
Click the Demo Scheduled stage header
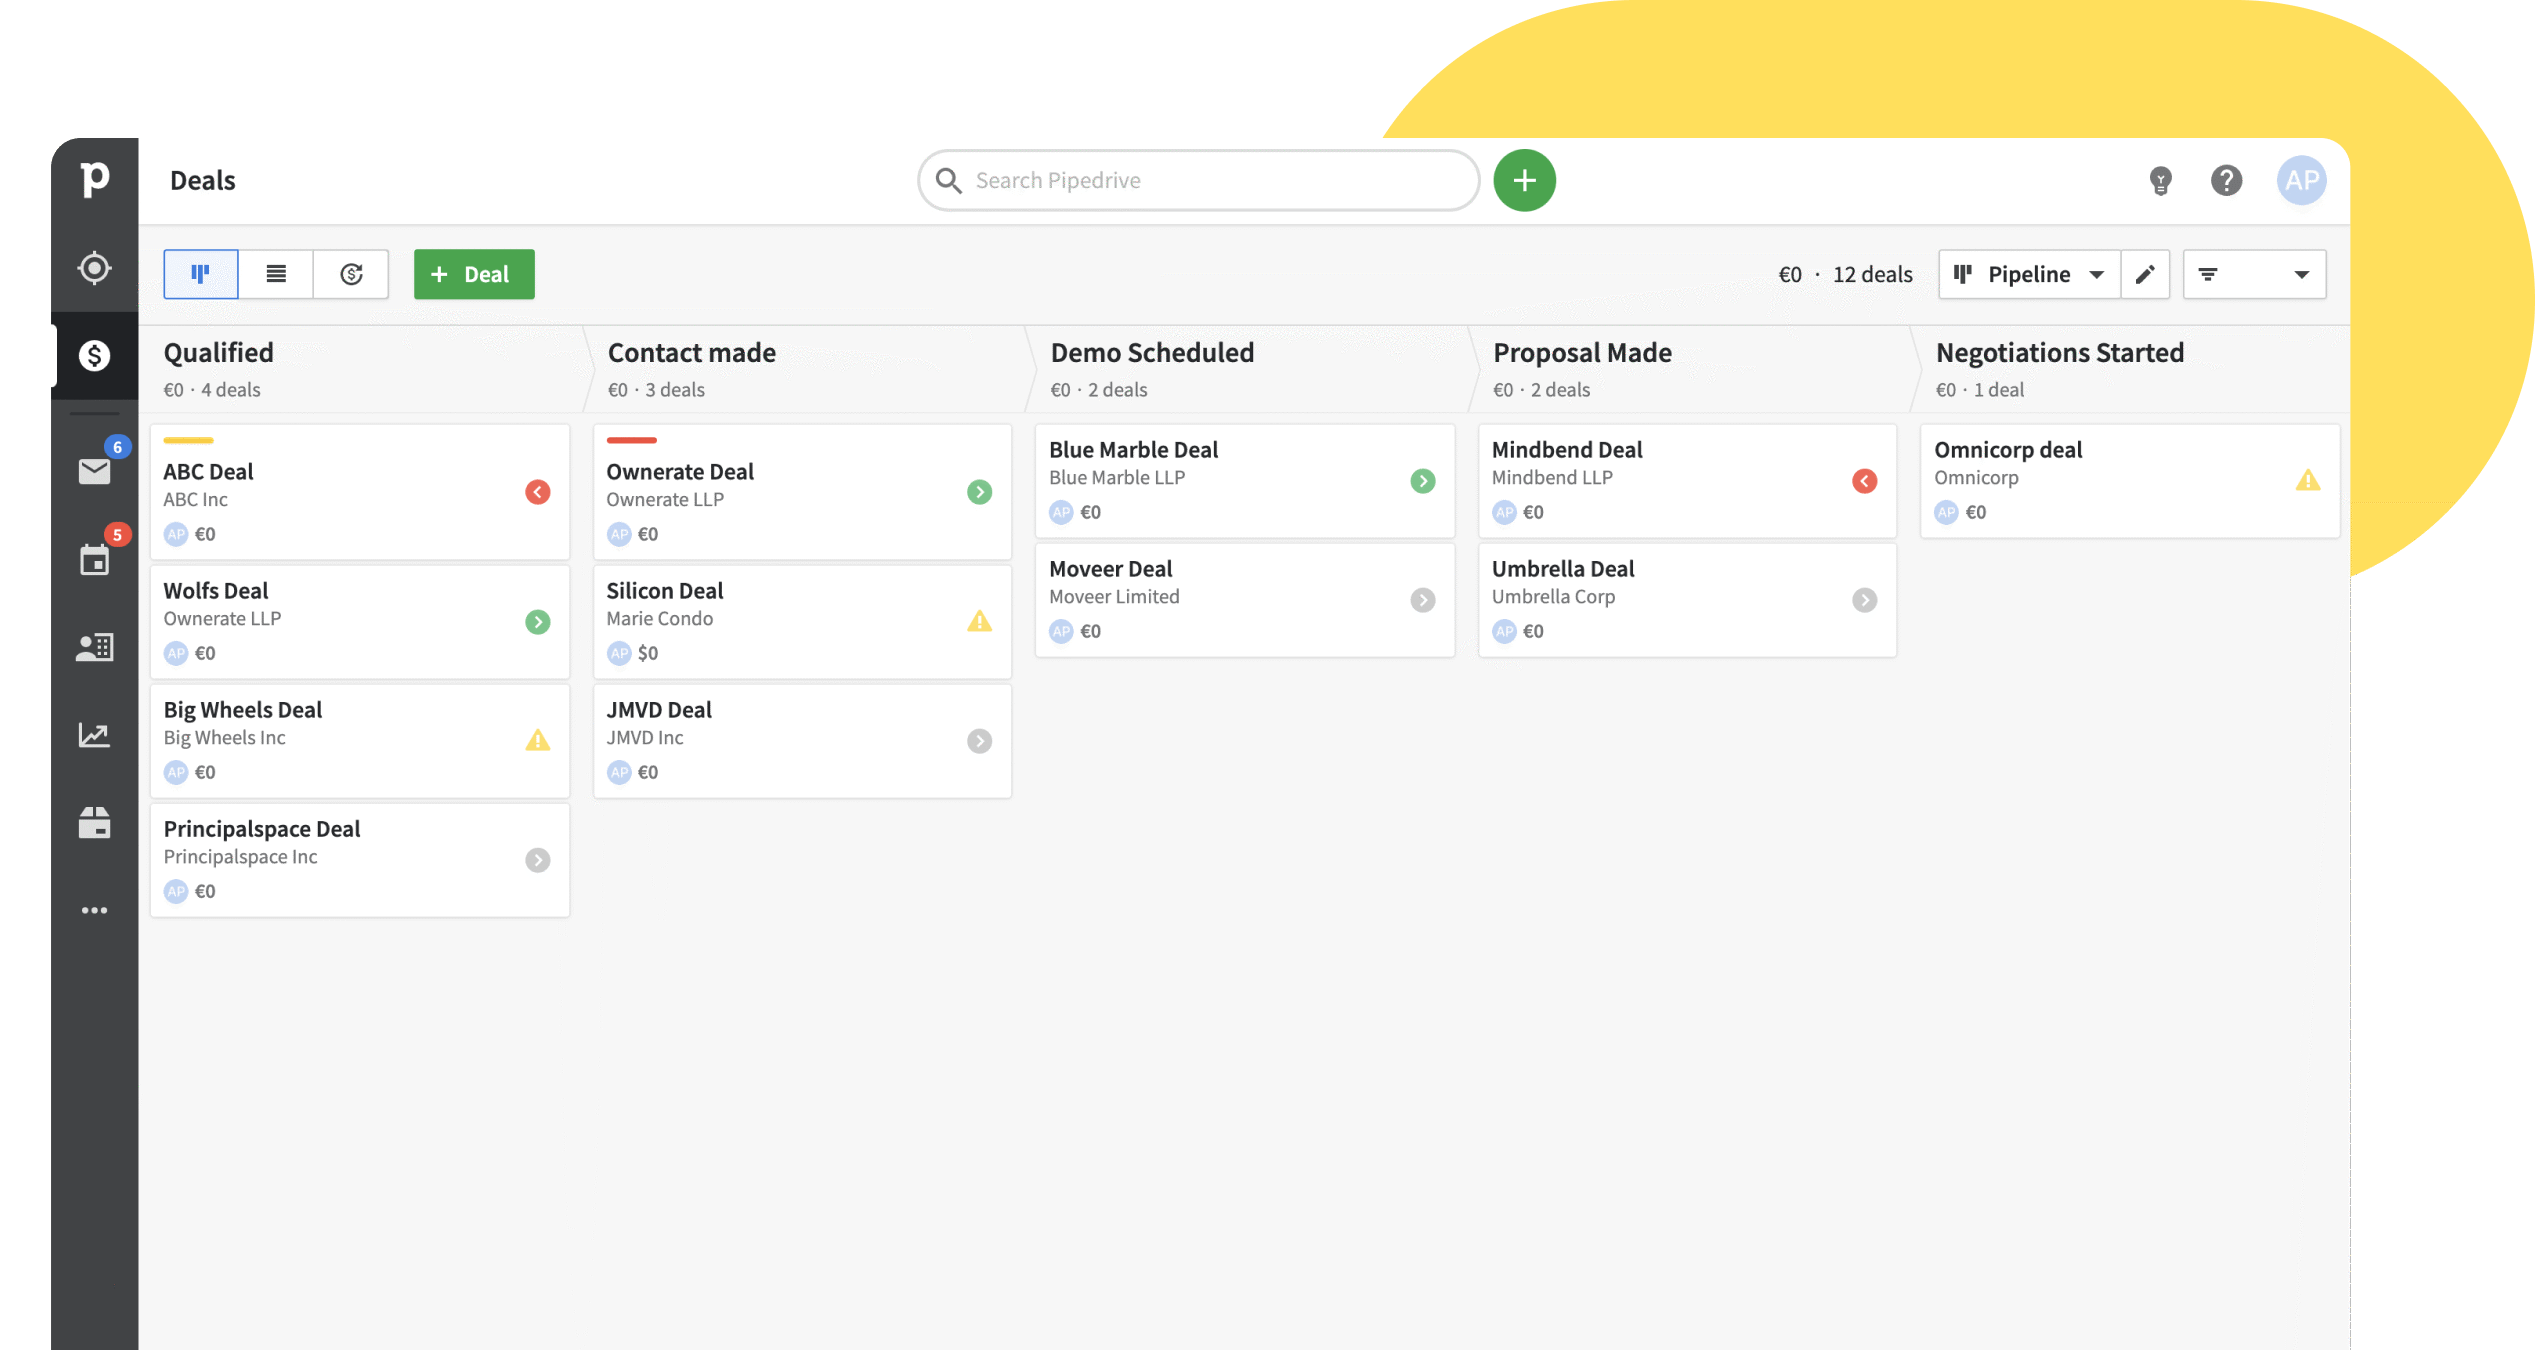tap(1152, 352)
